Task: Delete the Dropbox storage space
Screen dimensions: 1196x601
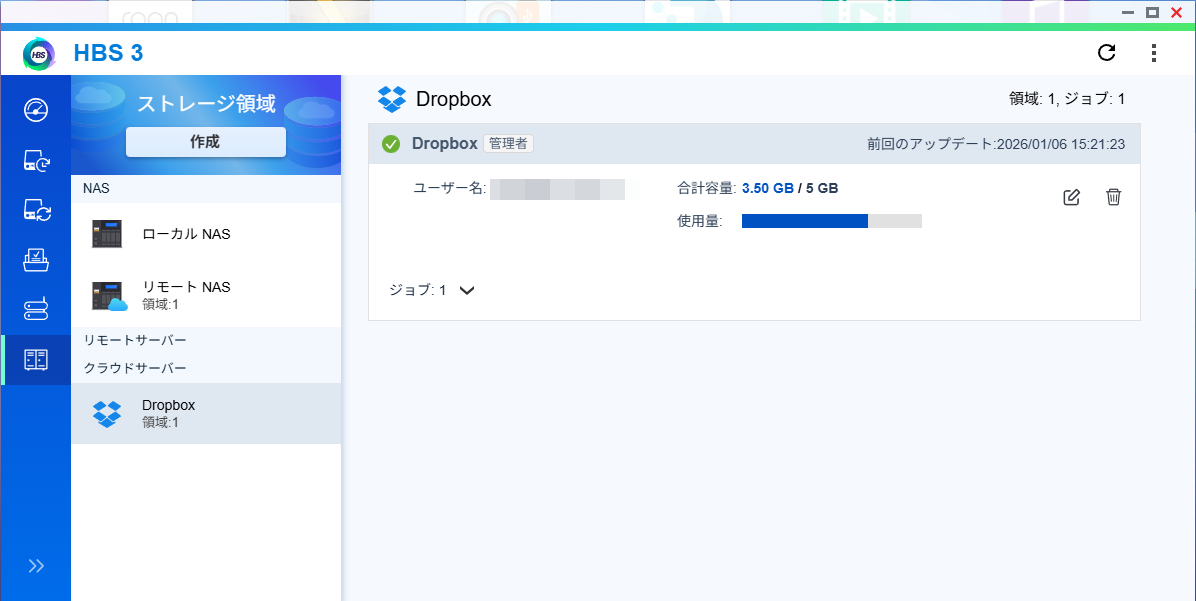Action: [x=1114, y=197]
